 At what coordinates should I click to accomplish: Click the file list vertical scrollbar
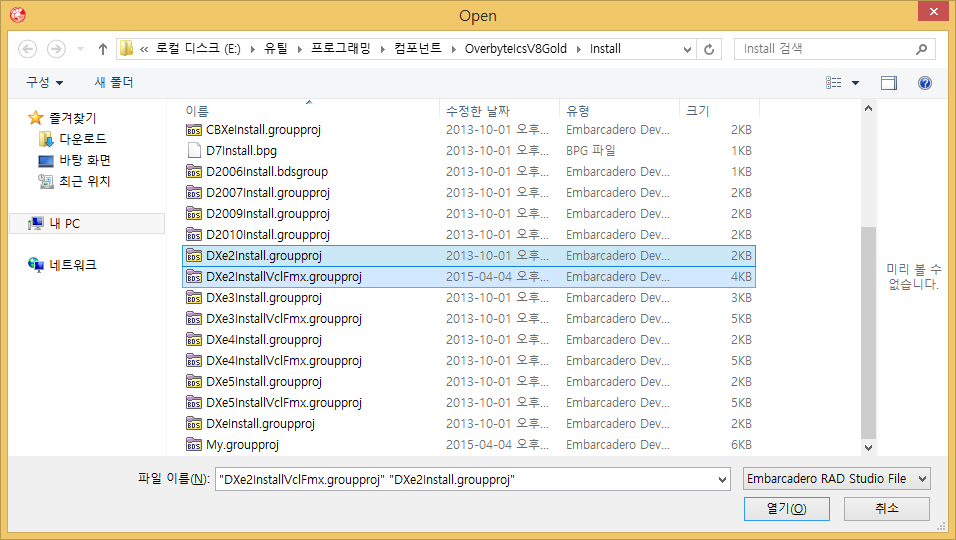868,330
